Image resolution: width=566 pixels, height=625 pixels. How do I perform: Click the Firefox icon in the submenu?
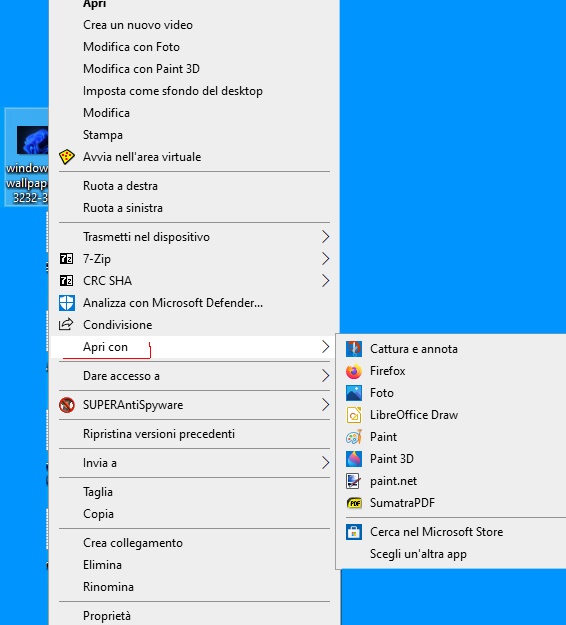(354, 371)
